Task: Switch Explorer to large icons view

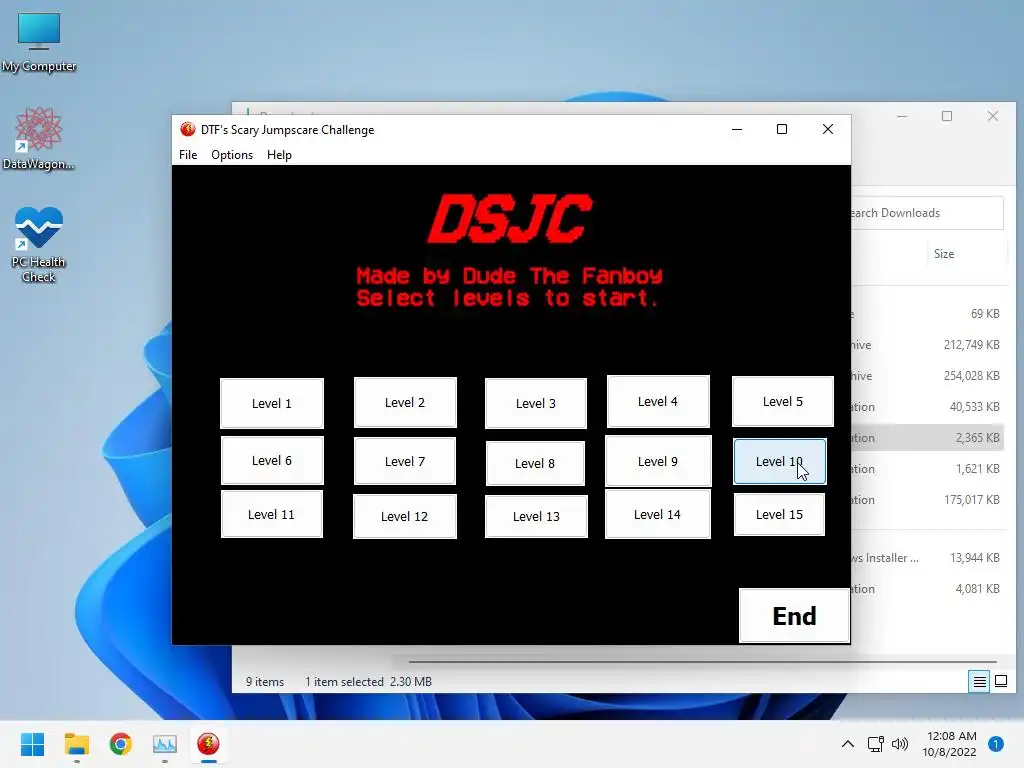Action: click(1000, 682)
